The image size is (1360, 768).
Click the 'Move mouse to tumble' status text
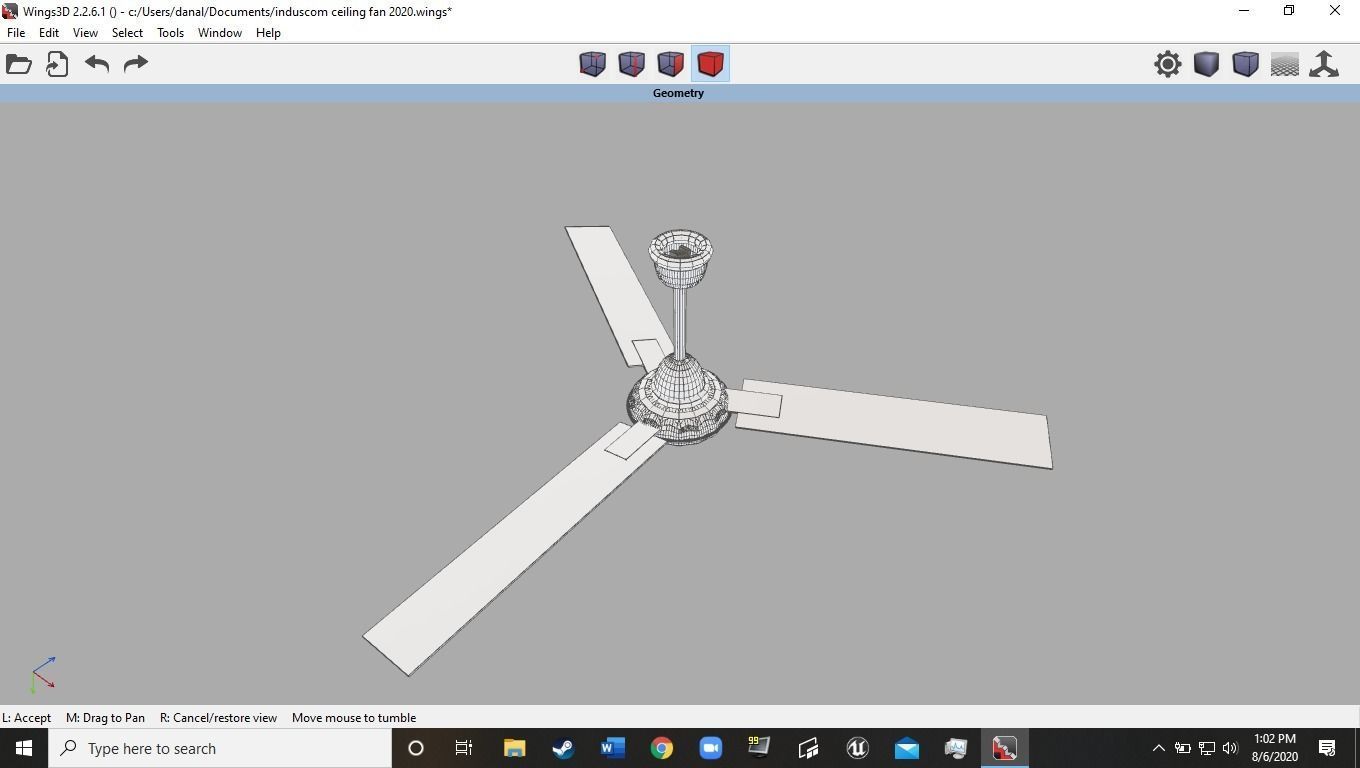[354, 718]
